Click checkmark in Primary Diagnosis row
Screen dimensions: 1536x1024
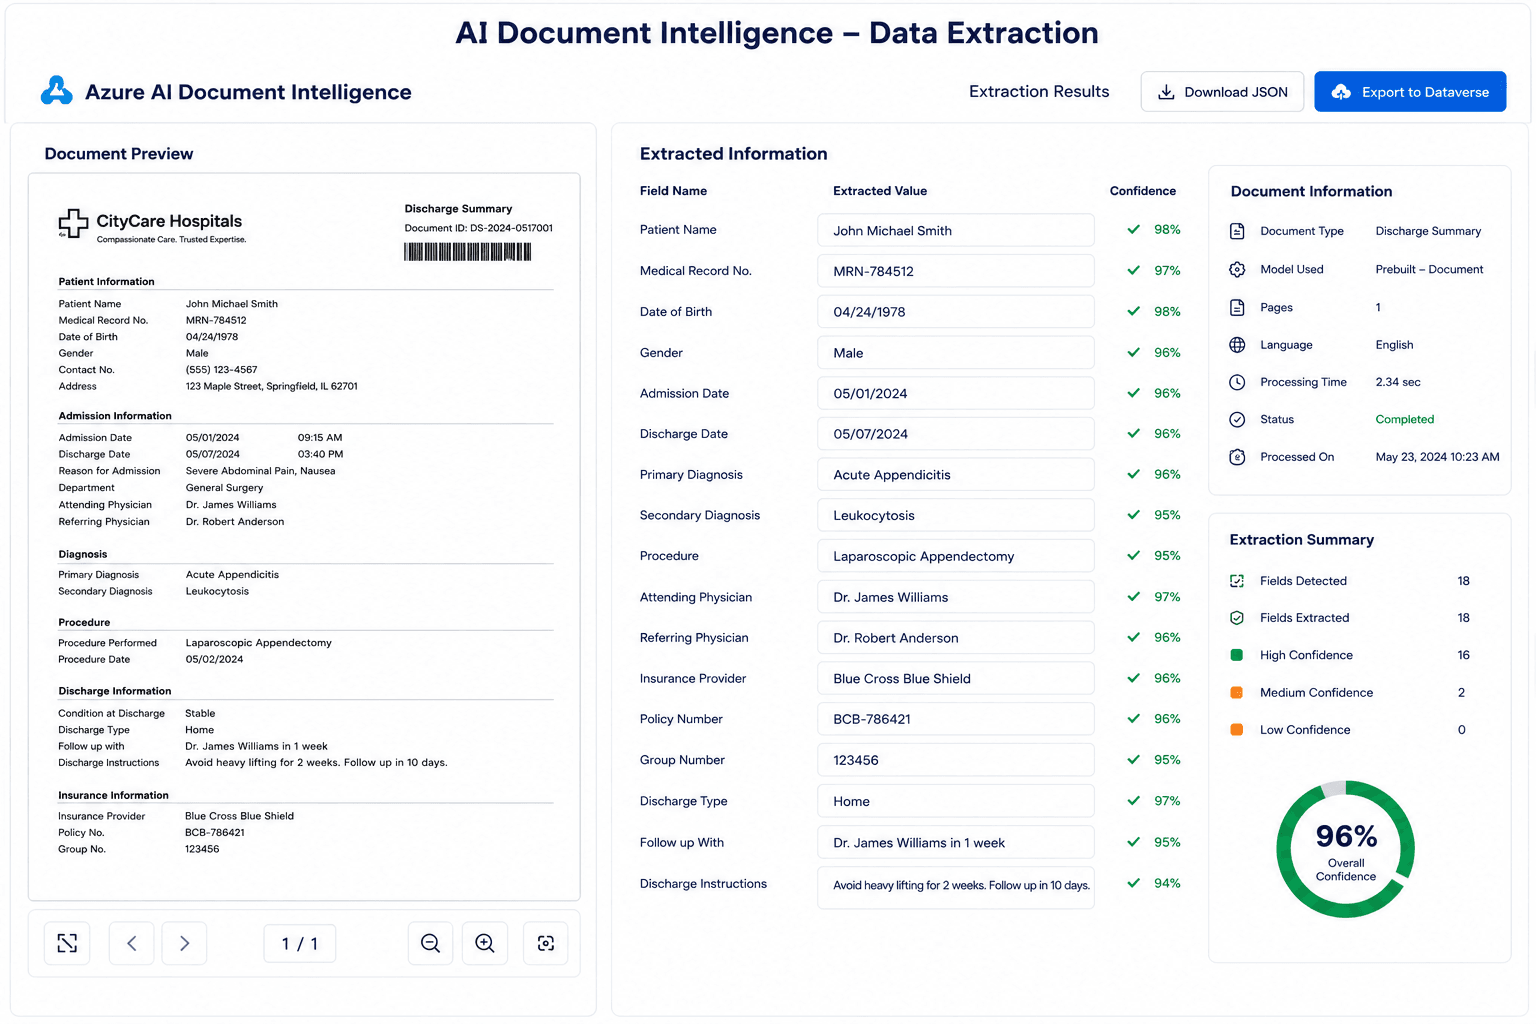pos(1133,475)
